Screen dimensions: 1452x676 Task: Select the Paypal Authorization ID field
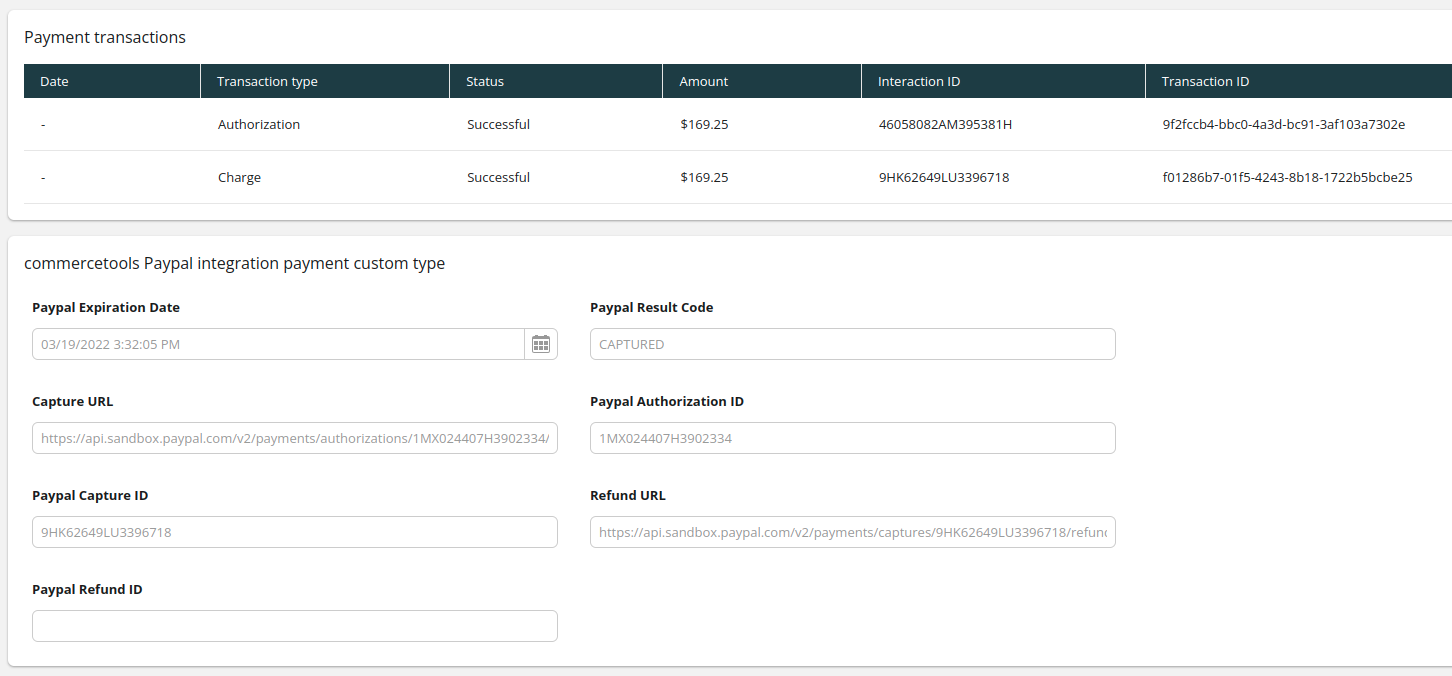coord(852,438)
